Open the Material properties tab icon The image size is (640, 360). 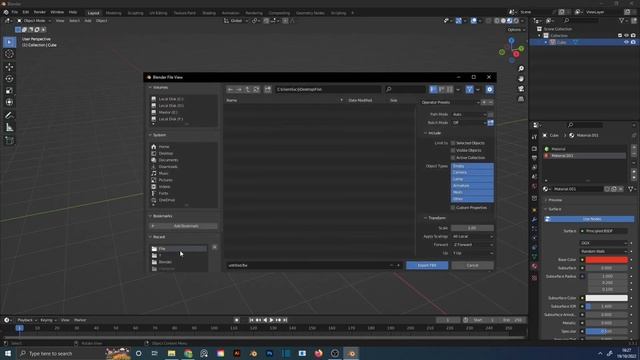[x=535, y=266]
